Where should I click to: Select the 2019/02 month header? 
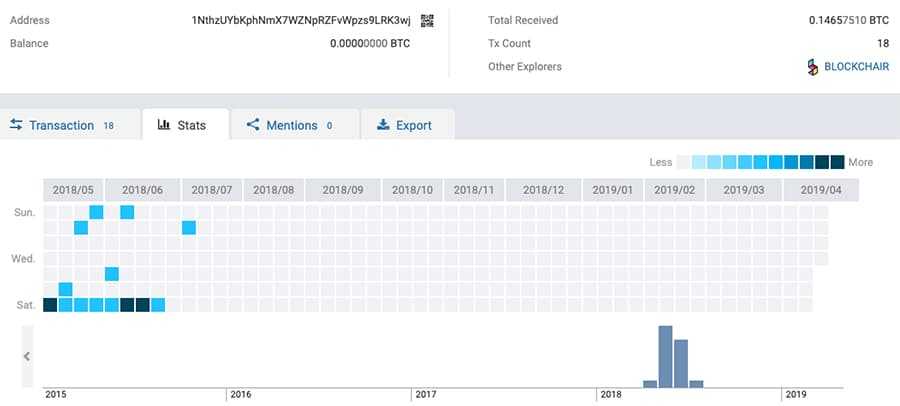(675, 189)
